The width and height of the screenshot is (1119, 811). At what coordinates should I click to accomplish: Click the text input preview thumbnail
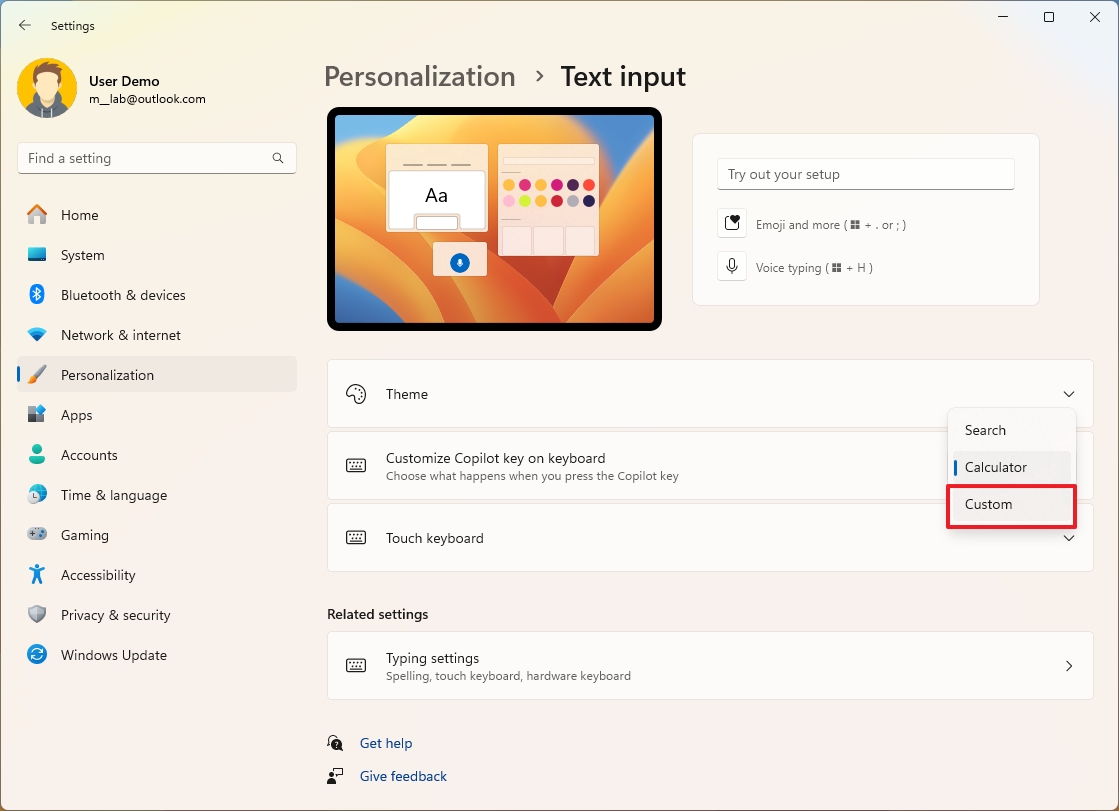point(495,219)
